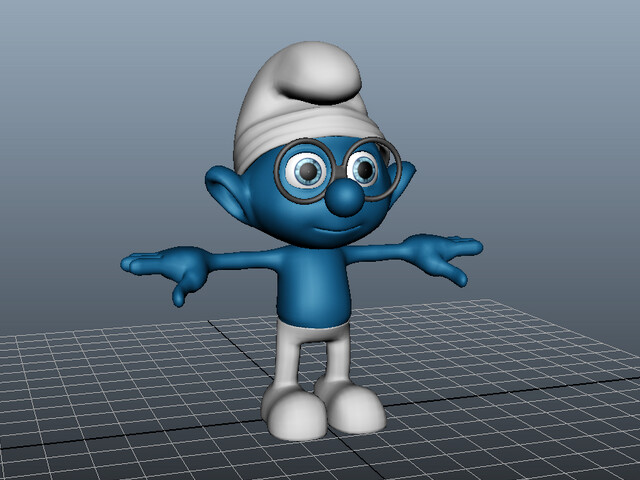Select the white trousers of the model

pyautogui.click(x=313, y=354)
